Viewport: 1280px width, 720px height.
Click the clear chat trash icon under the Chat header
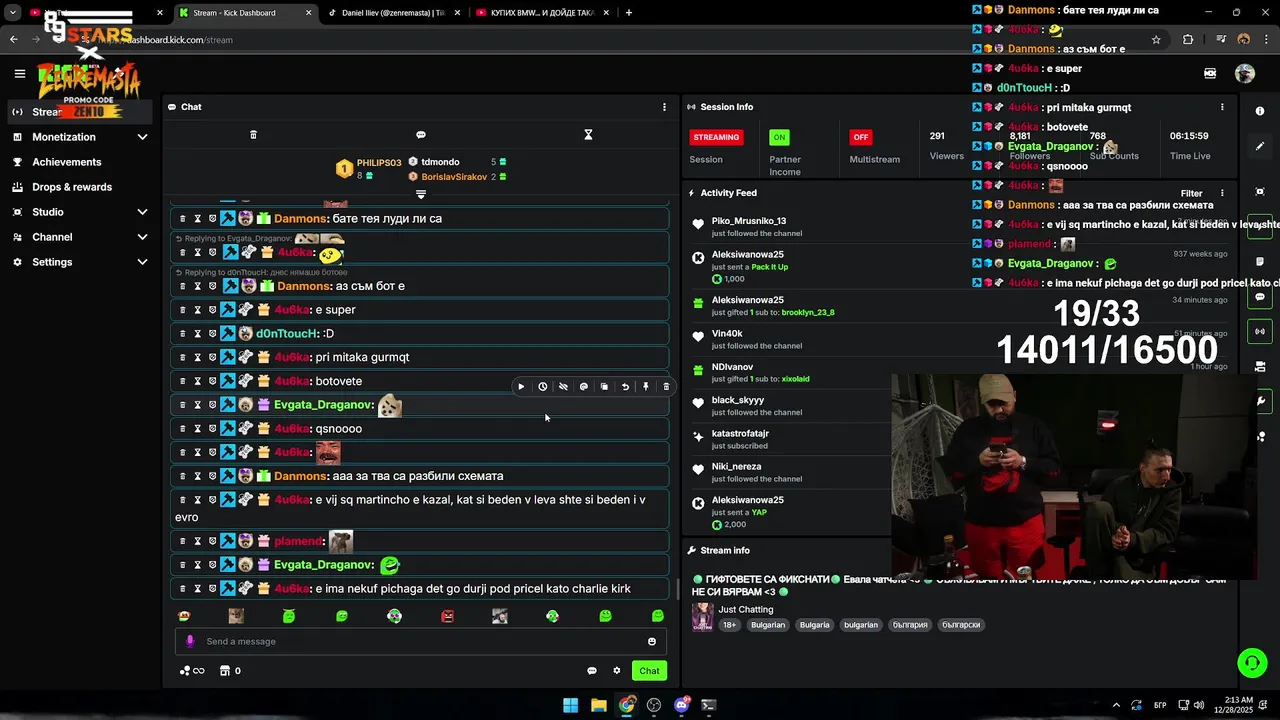coord(253,135)
